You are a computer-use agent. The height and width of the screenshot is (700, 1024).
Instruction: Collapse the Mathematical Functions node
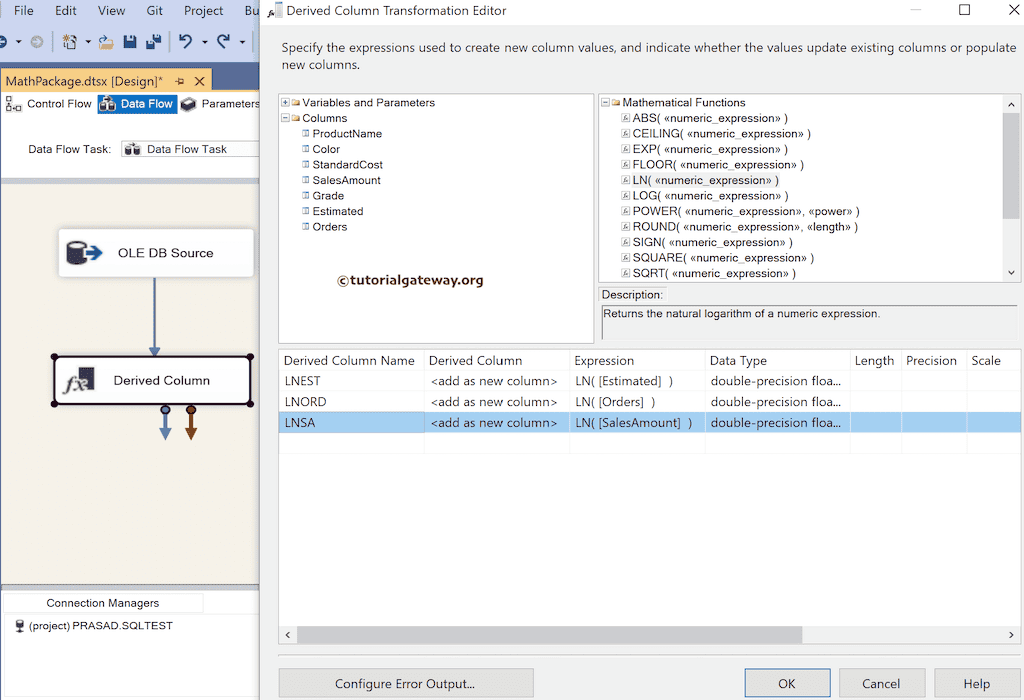(605, 102)
